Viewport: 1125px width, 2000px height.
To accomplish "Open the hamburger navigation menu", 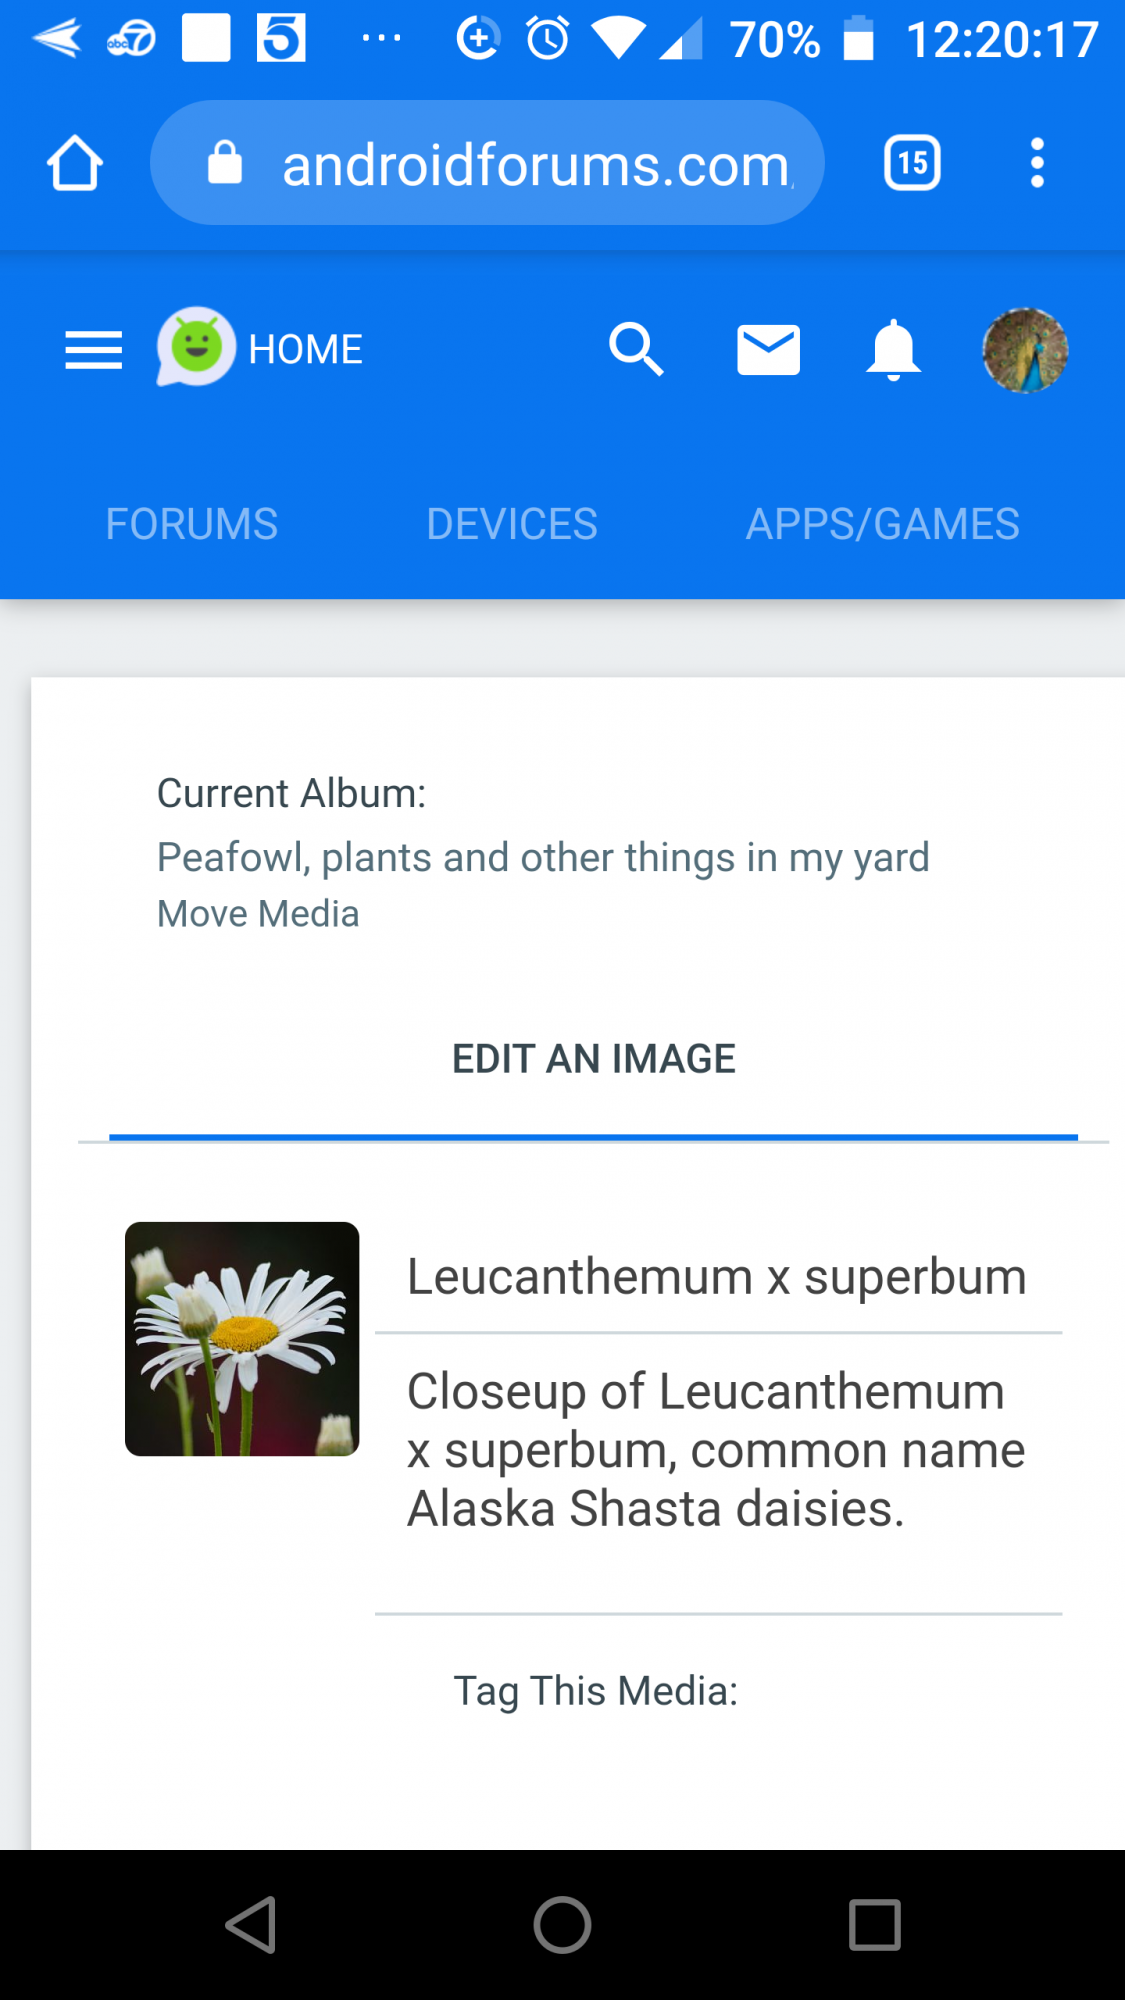I will [x=93, y=349].
